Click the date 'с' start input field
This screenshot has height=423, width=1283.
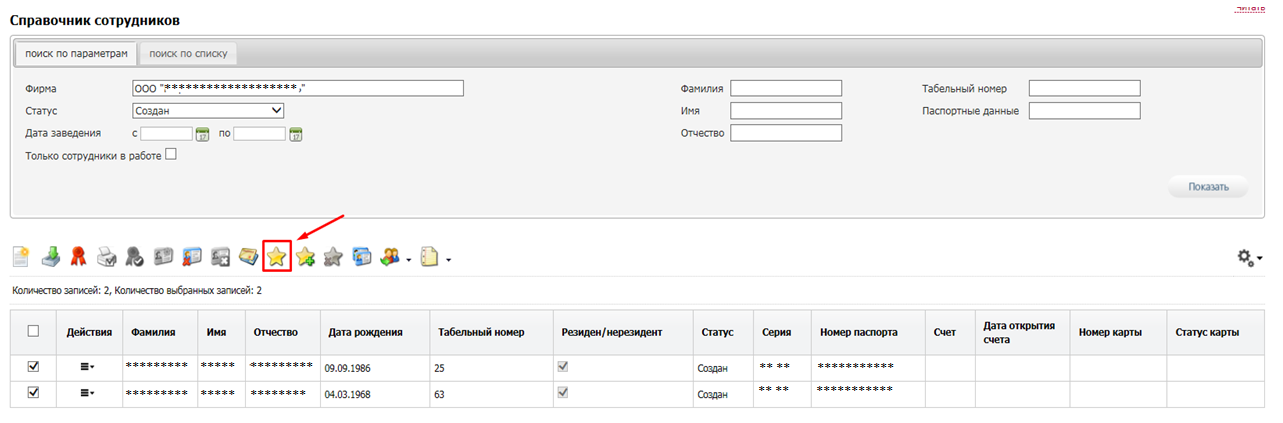166,134
